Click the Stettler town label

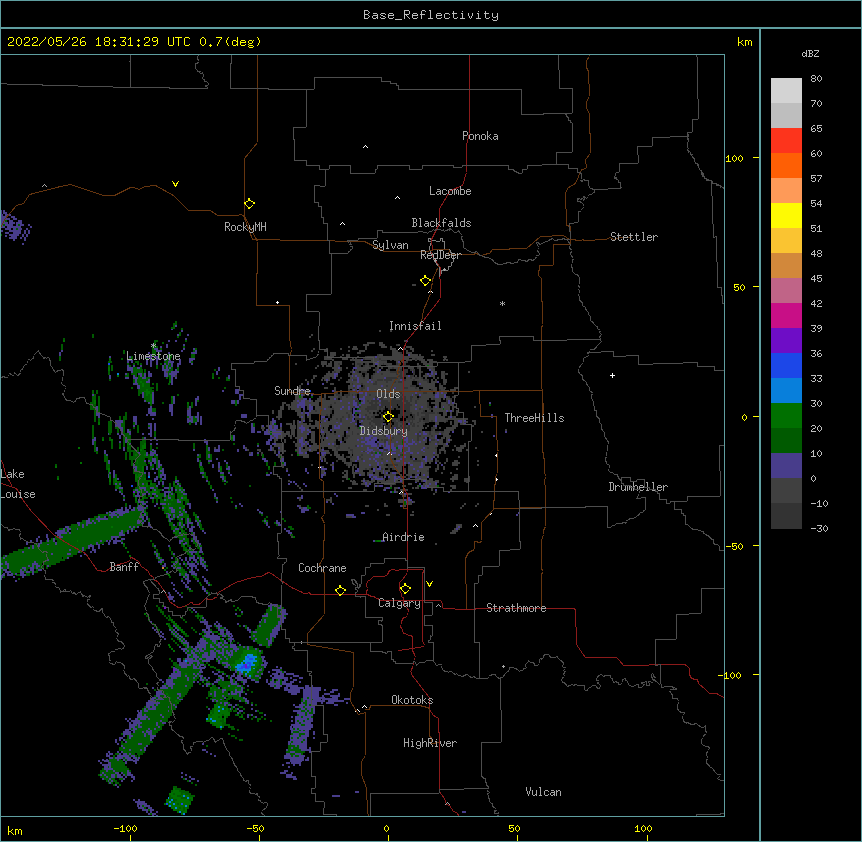[634, 237]
